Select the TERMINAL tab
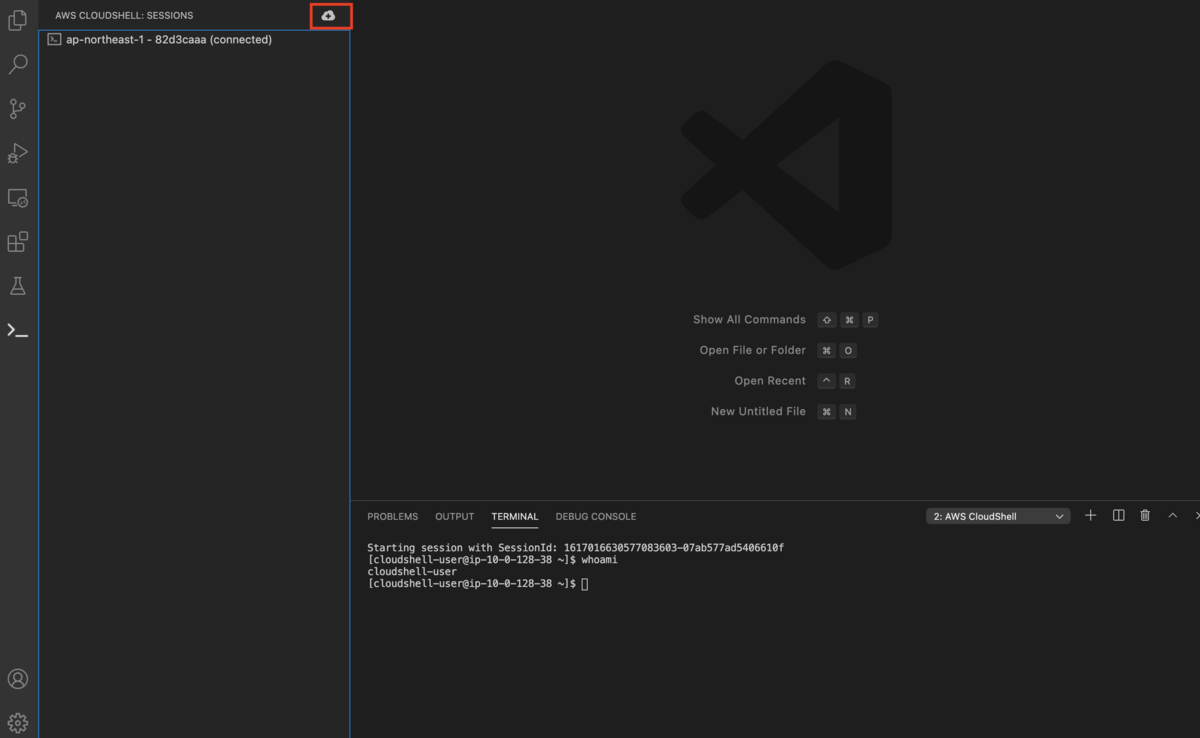The height and width of the screenshot is (738, 1200). click(515, 517)
